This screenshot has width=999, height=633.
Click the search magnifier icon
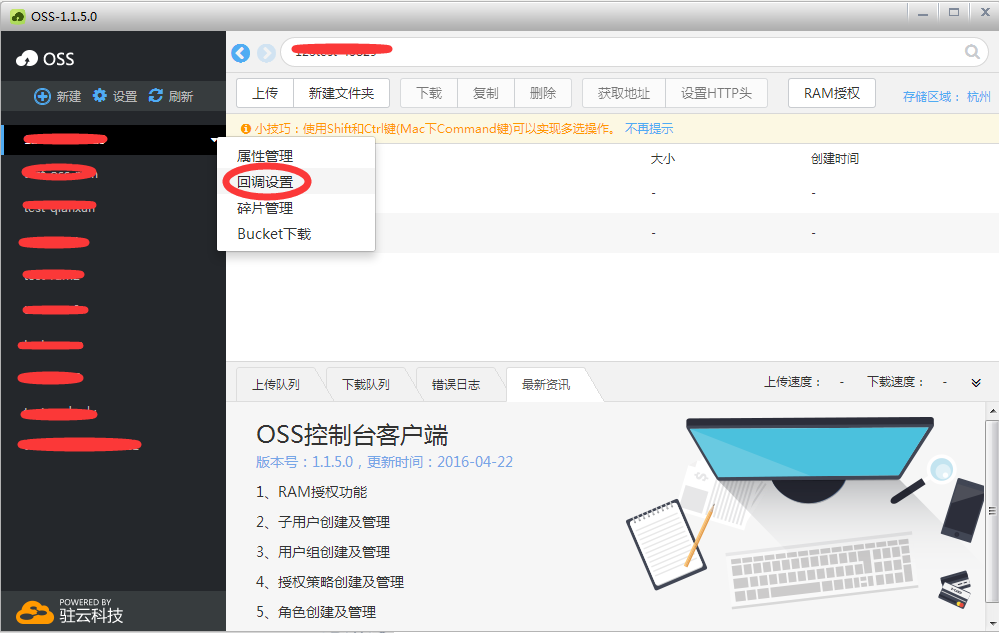972,52
